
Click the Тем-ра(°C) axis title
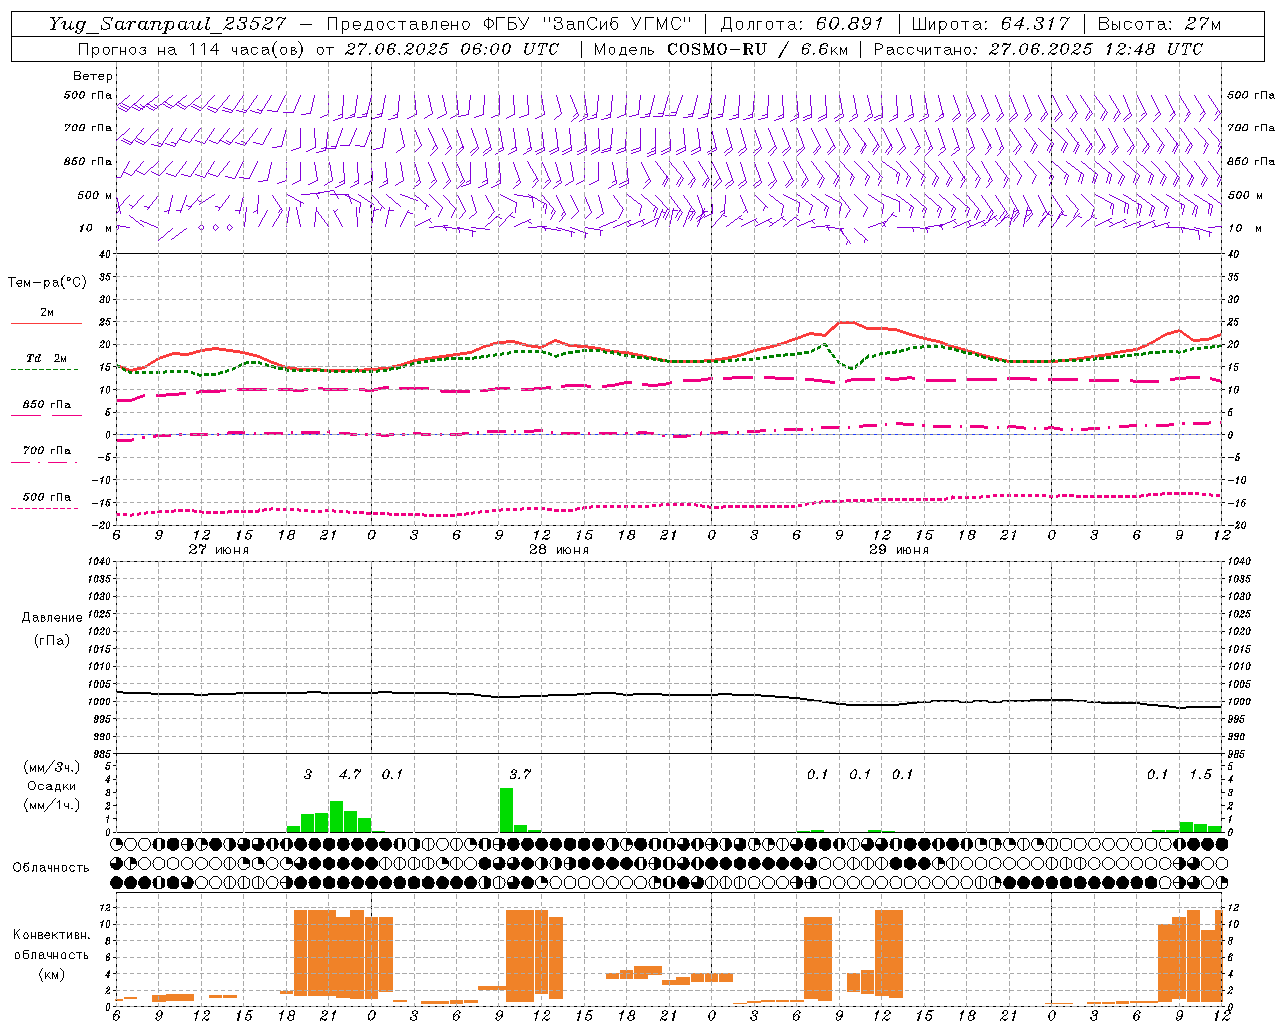pos(47,283)
